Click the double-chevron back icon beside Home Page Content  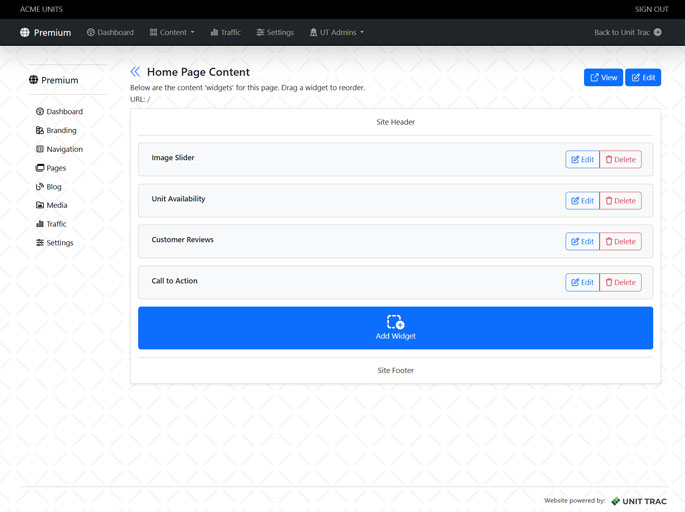coord(135,72)
